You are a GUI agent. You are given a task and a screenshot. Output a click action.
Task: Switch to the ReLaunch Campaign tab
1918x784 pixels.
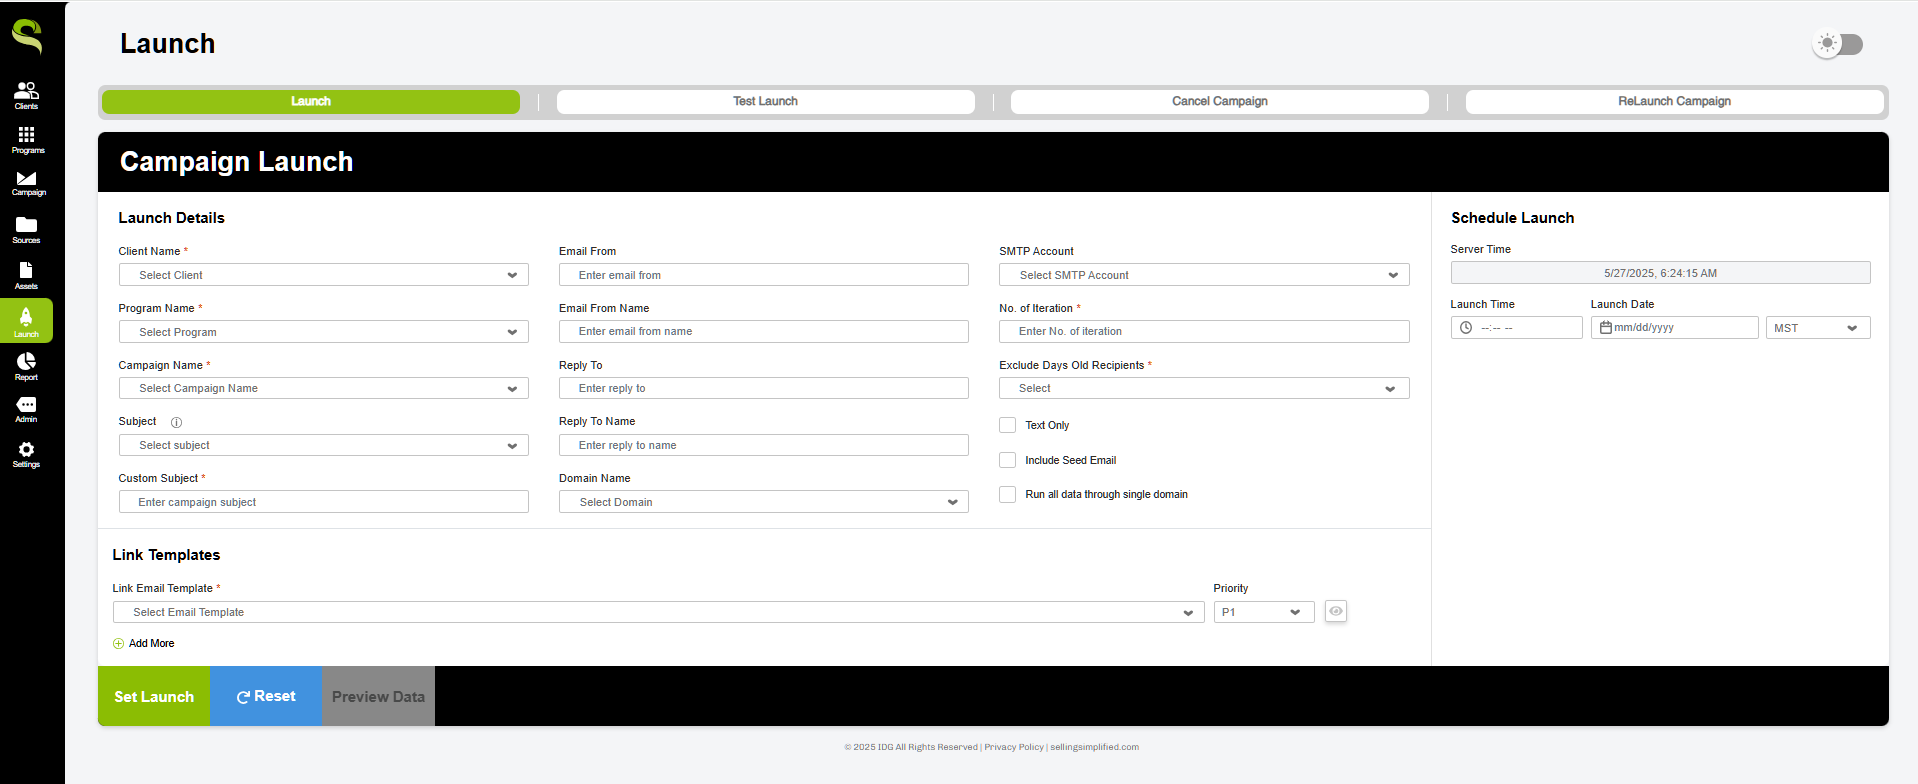(1674, 101)
